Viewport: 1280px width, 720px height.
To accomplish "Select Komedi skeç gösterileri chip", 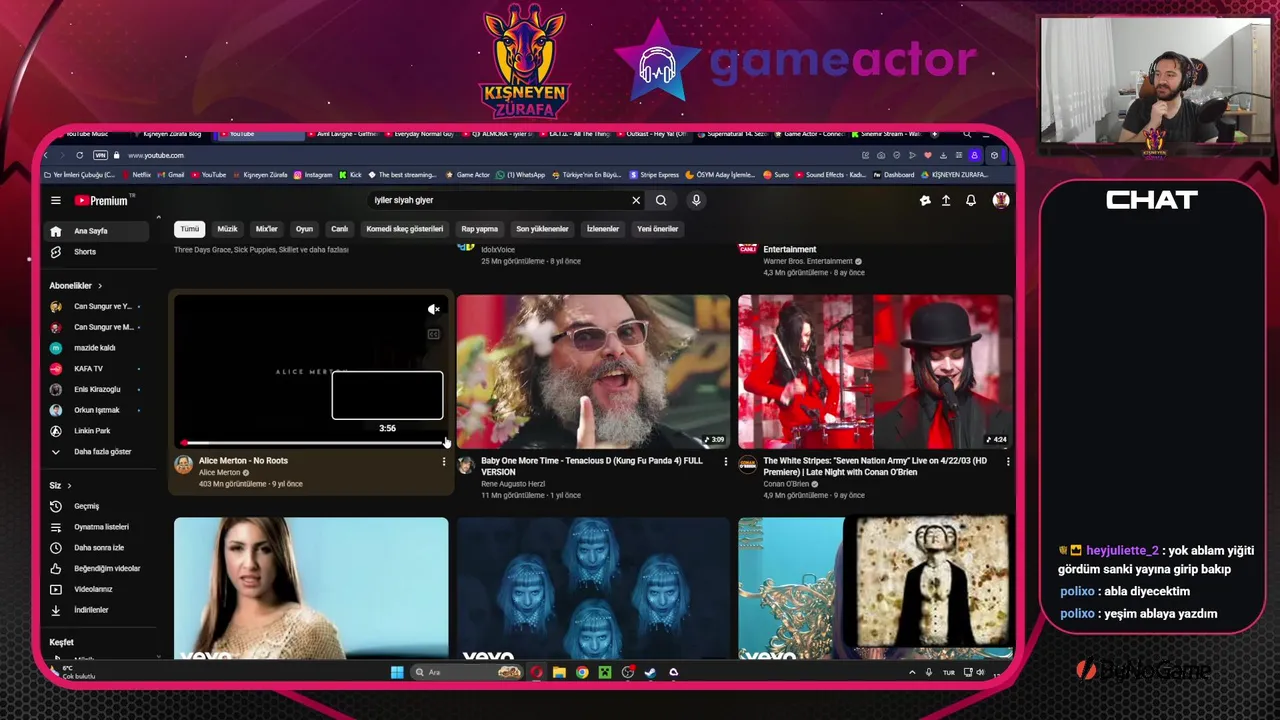I will [x=404, y=229].
